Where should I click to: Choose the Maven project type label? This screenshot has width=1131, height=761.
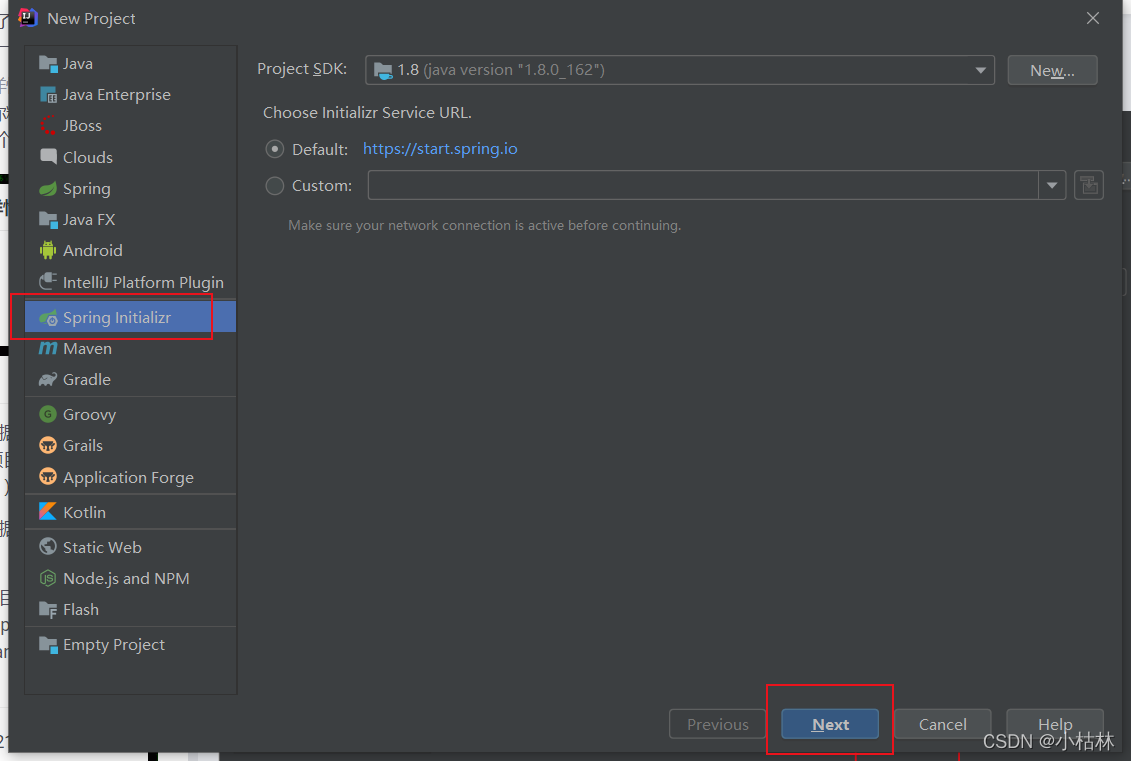[x=87, y=348]
